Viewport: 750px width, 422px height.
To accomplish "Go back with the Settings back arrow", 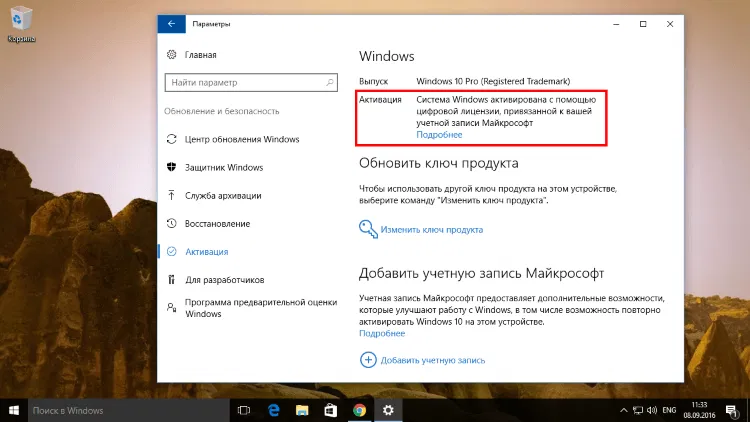I will click(171, 24).
